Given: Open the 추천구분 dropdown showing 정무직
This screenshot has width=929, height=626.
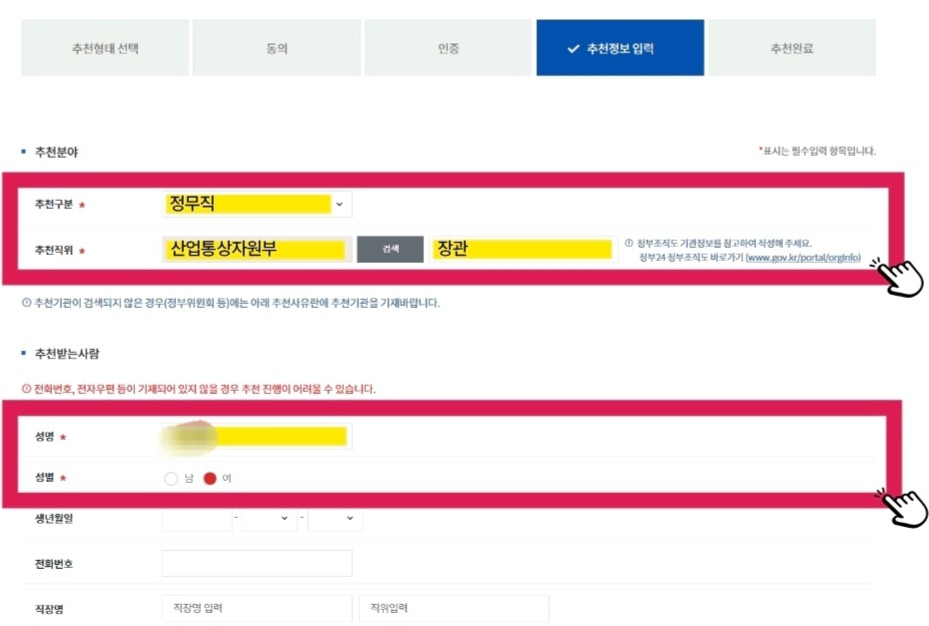Looking at the screenshot, I should click(x=257, y=204).
